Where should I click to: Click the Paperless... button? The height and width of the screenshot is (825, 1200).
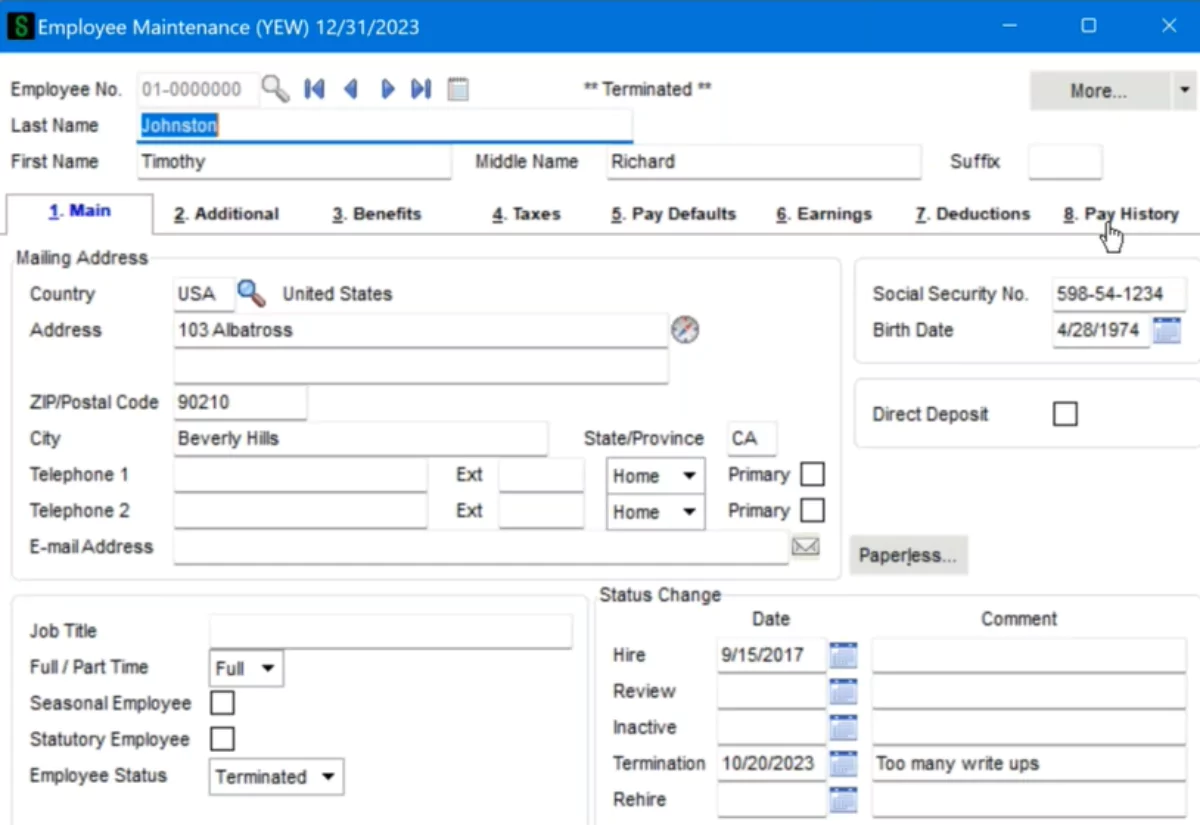click(x=908, y=555)
